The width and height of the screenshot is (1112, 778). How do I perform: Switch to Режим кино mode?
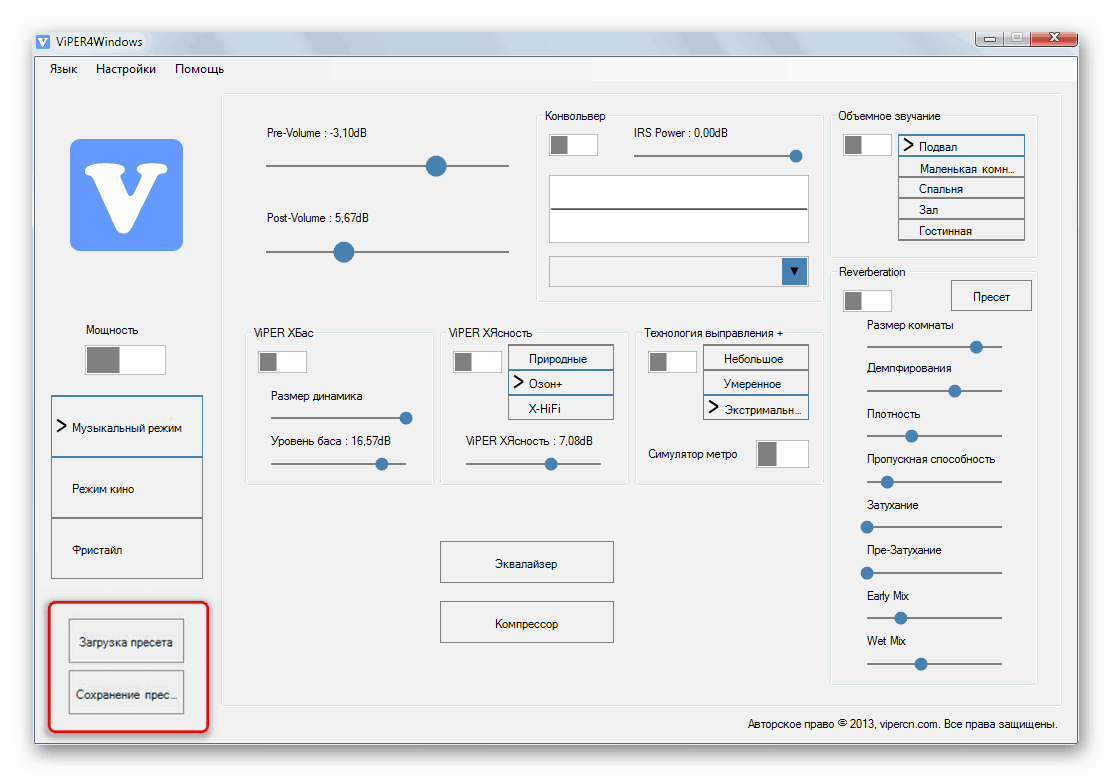click(x=127, y=488)
